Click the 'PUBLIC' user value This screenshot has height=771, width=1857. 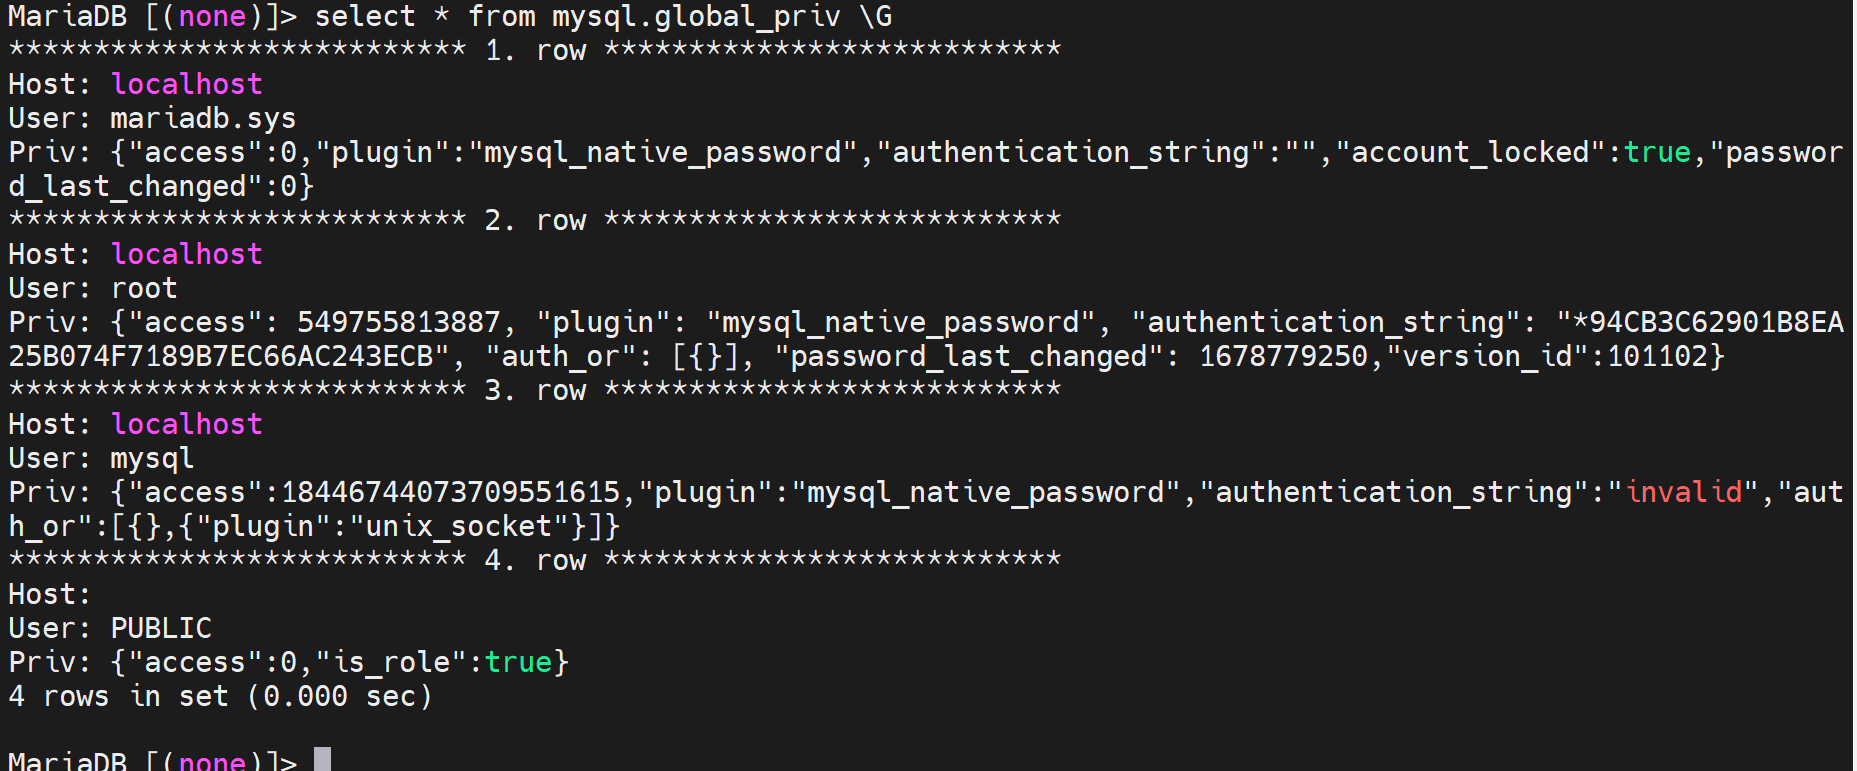pyautogui.click(x=161, y=628)
